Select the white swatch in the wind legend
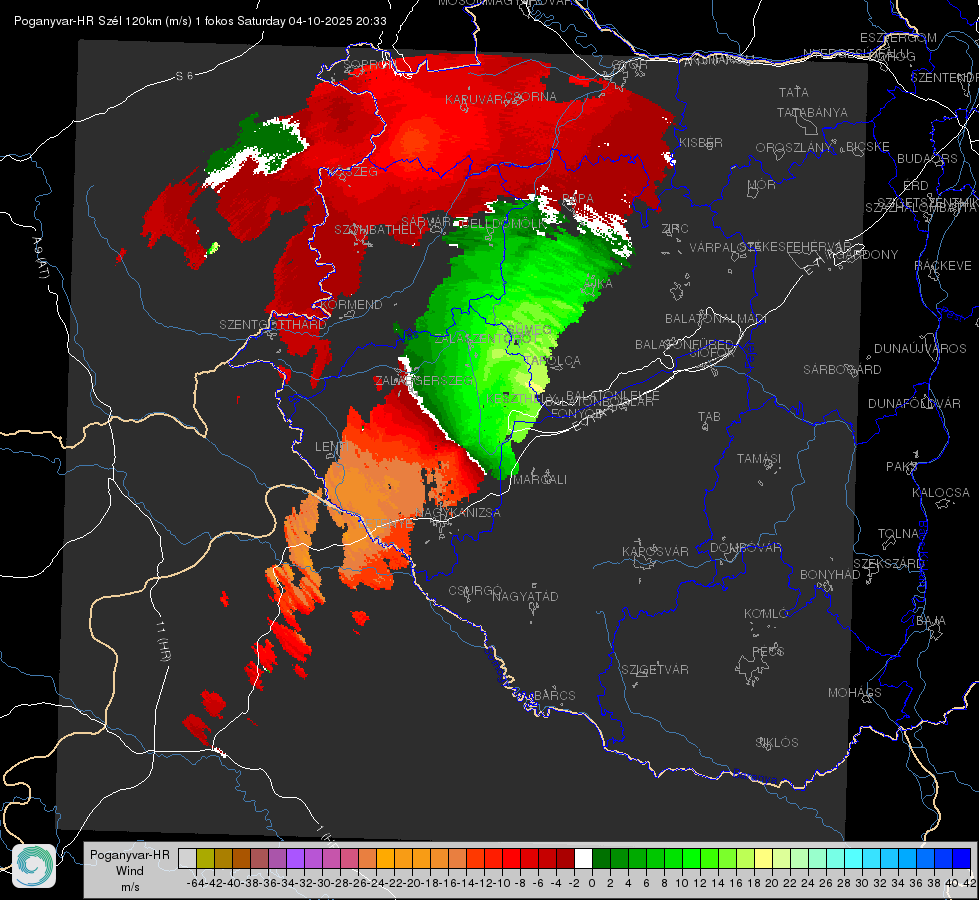 pyautogui.click(x=583, y=858)
